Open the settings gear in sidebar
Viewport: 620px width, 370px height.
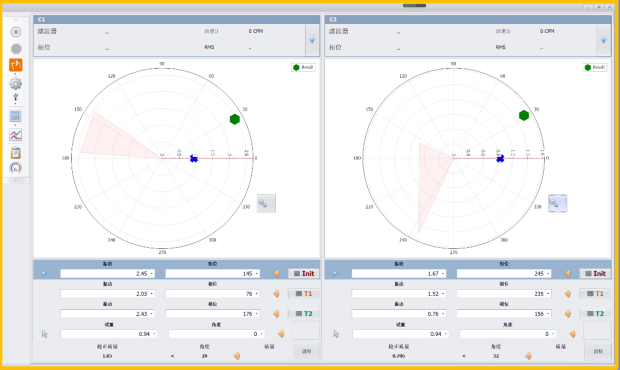point(16,83)
